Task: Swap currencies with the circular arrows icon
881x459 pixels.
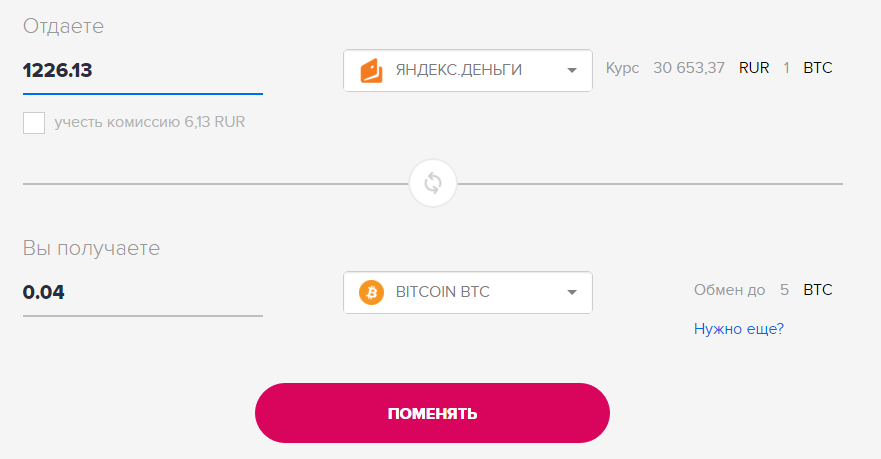Action: point(433,183)
